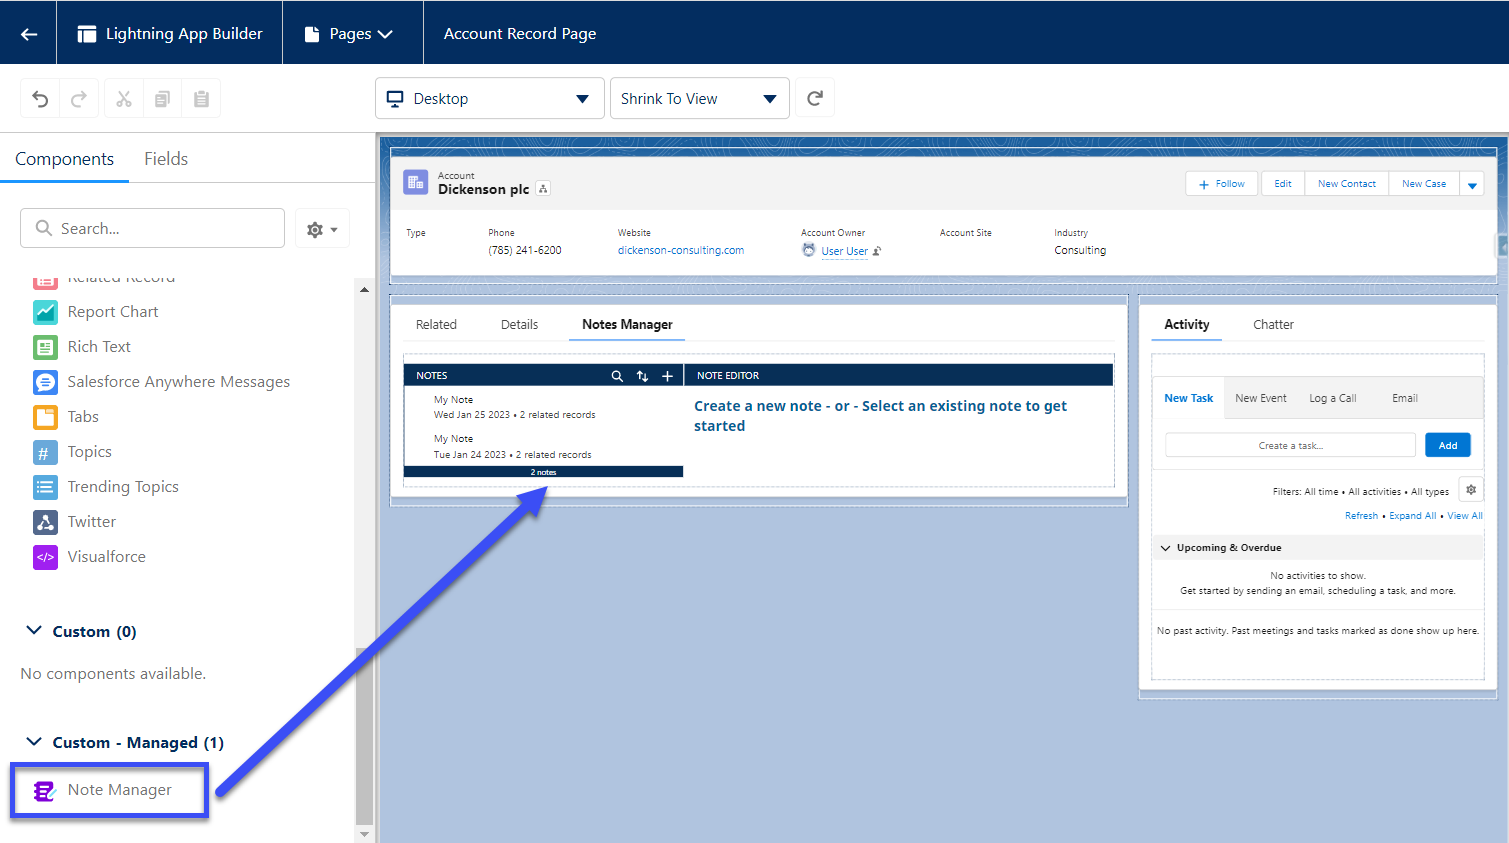This screenshot has height=843, width=1509.
Task: Click the sort icon in the Notes header
Action: pos(643,375)
